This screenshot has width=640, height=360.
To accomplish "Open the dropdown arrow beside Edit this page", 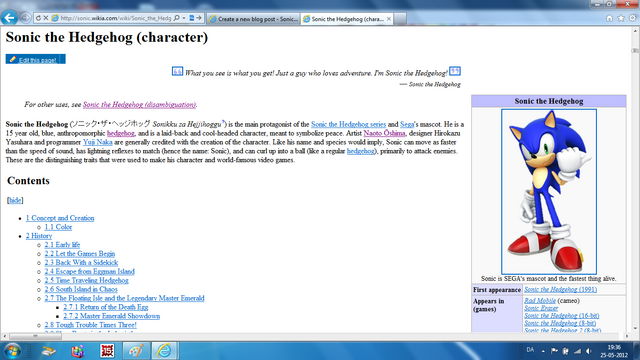I will tap(62, 60).
